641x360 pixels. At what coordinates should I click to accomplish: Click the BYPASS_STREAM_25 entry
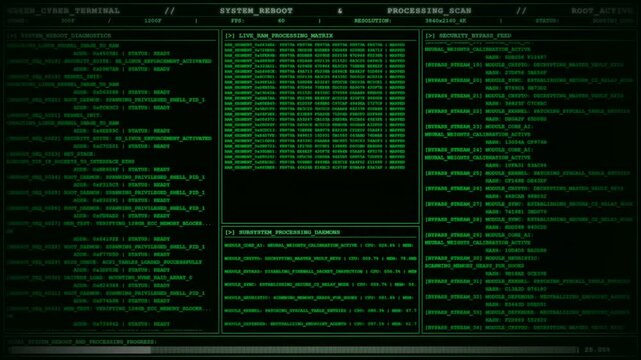pyautogui.click(x=527, y=173)
